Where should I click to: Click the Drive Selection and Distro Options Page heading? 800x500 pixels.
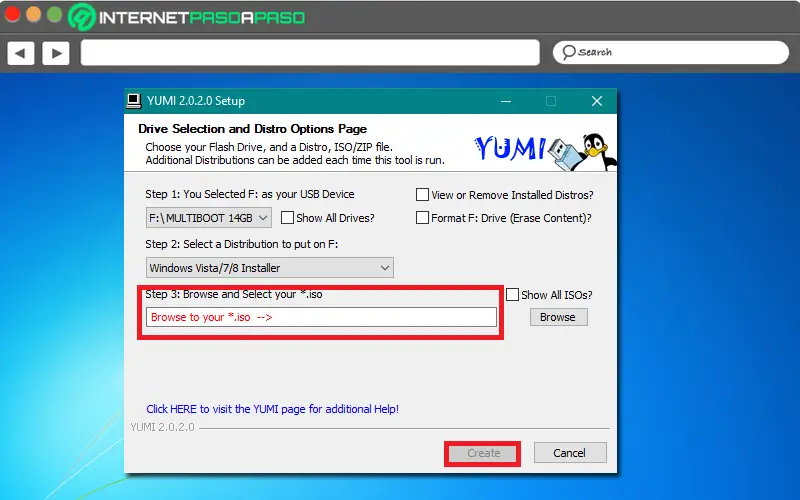tap(253, 129)
